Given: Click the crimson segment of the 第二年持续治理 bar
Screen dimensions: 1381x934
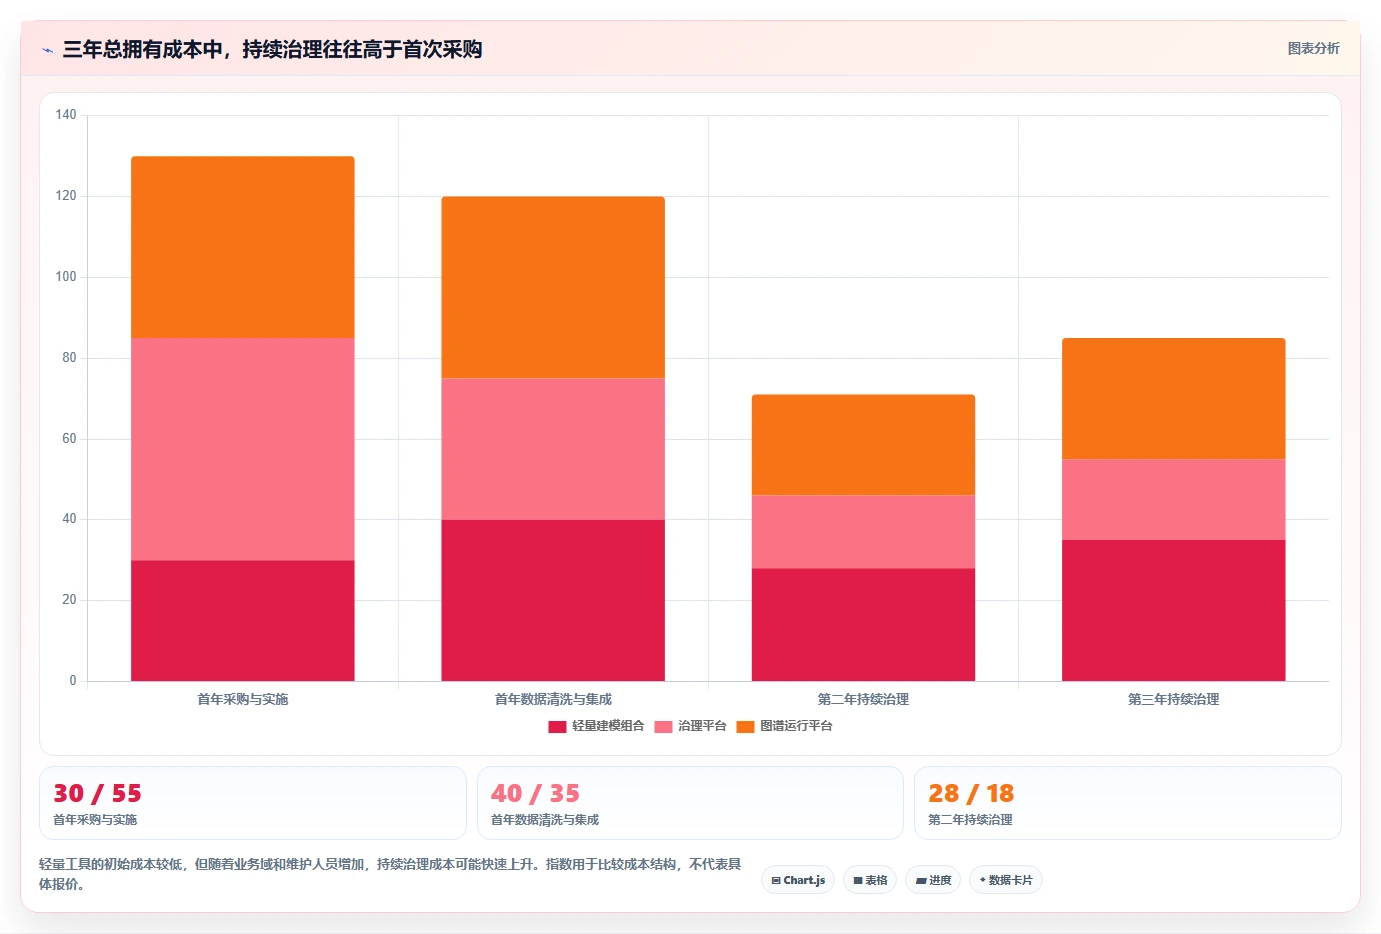Looking at the screenshot, I should 863,625.
